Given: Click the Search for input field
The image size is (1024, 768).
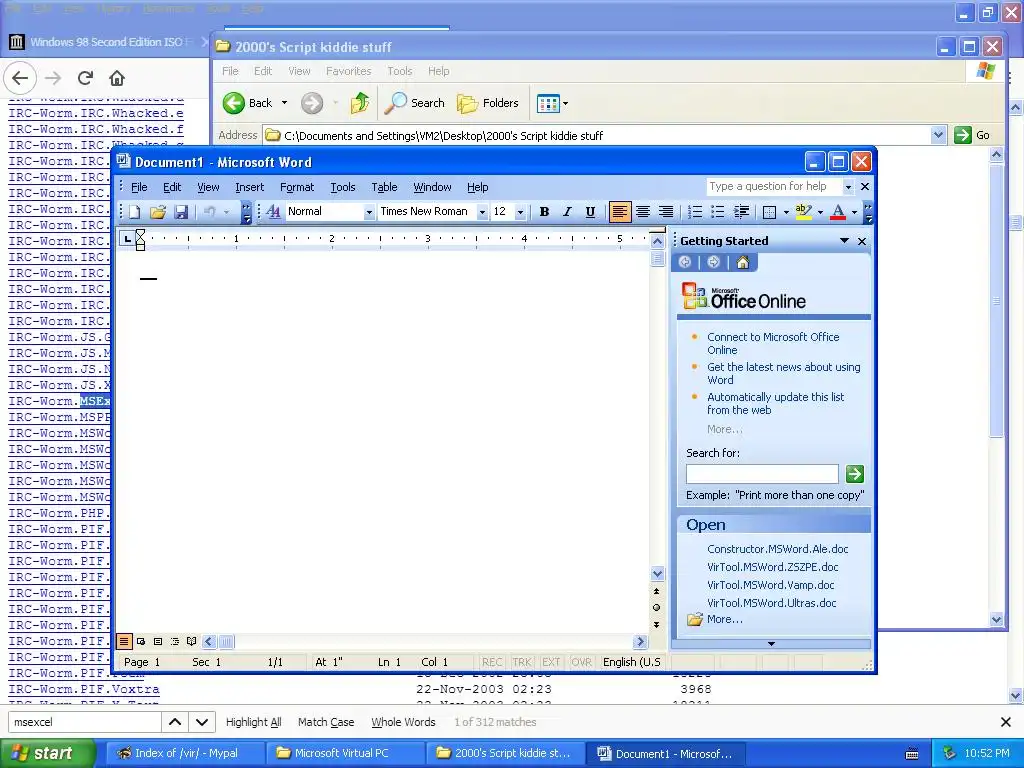Looking at the screenshot, I should tap(762, 474).
